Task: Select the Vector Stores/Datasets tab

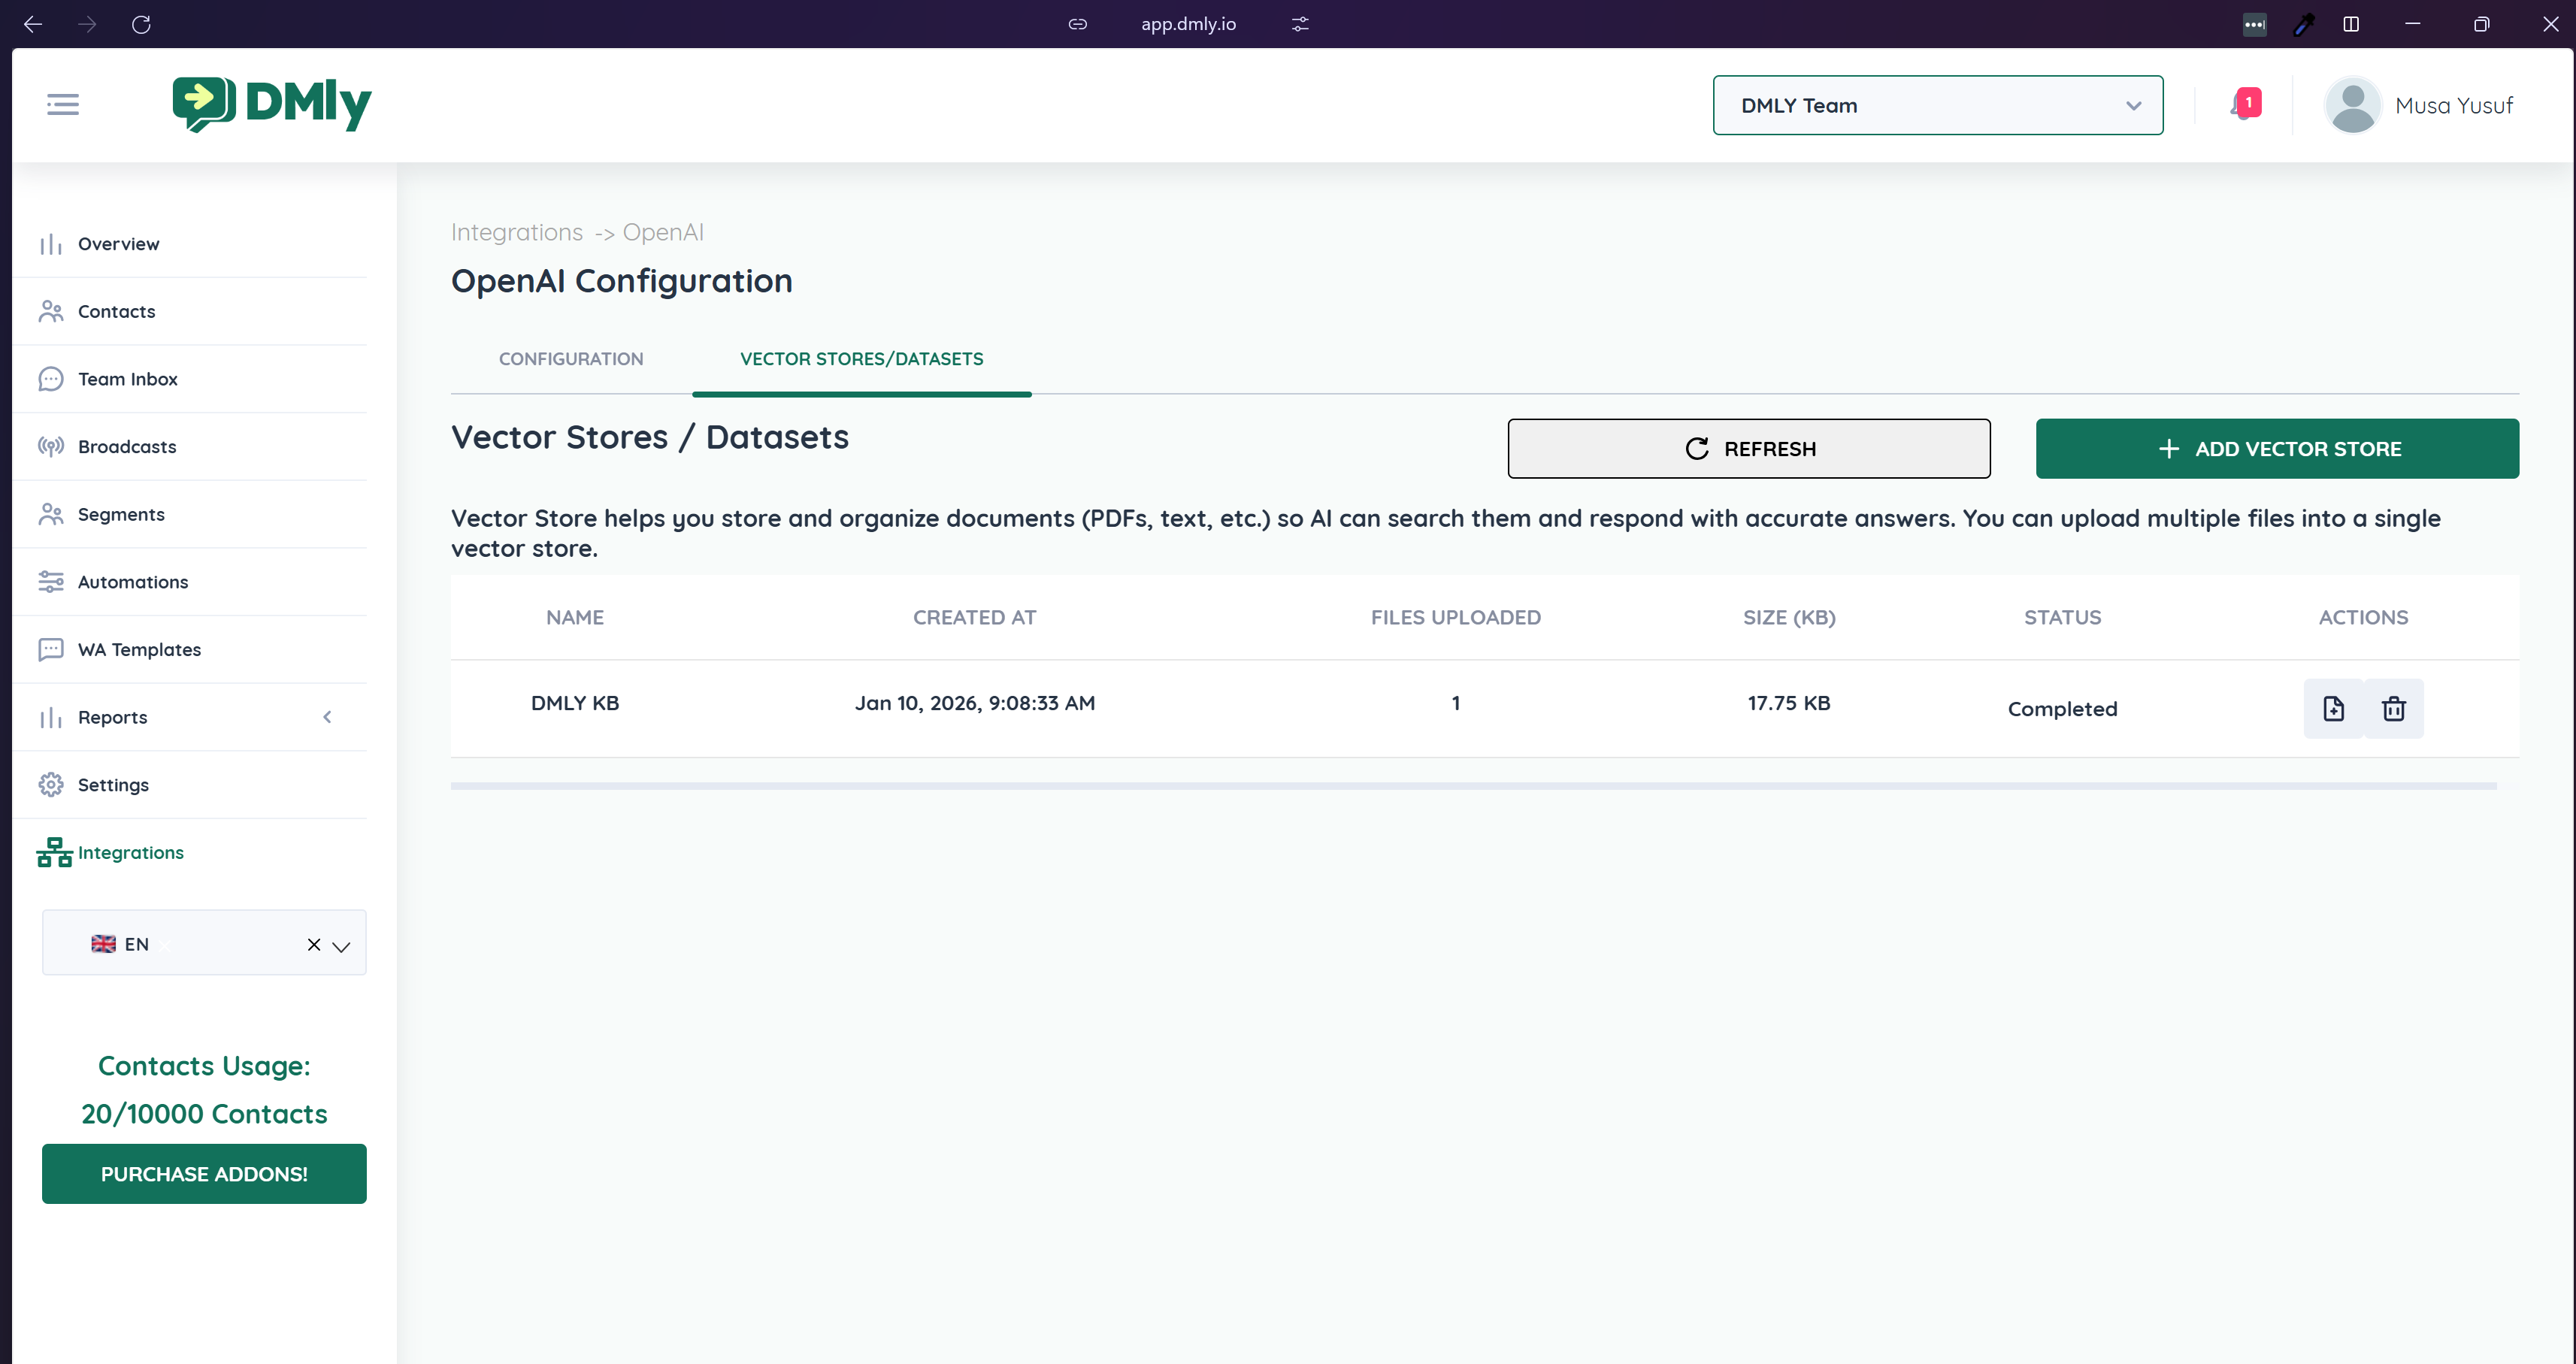Action: 861,359
